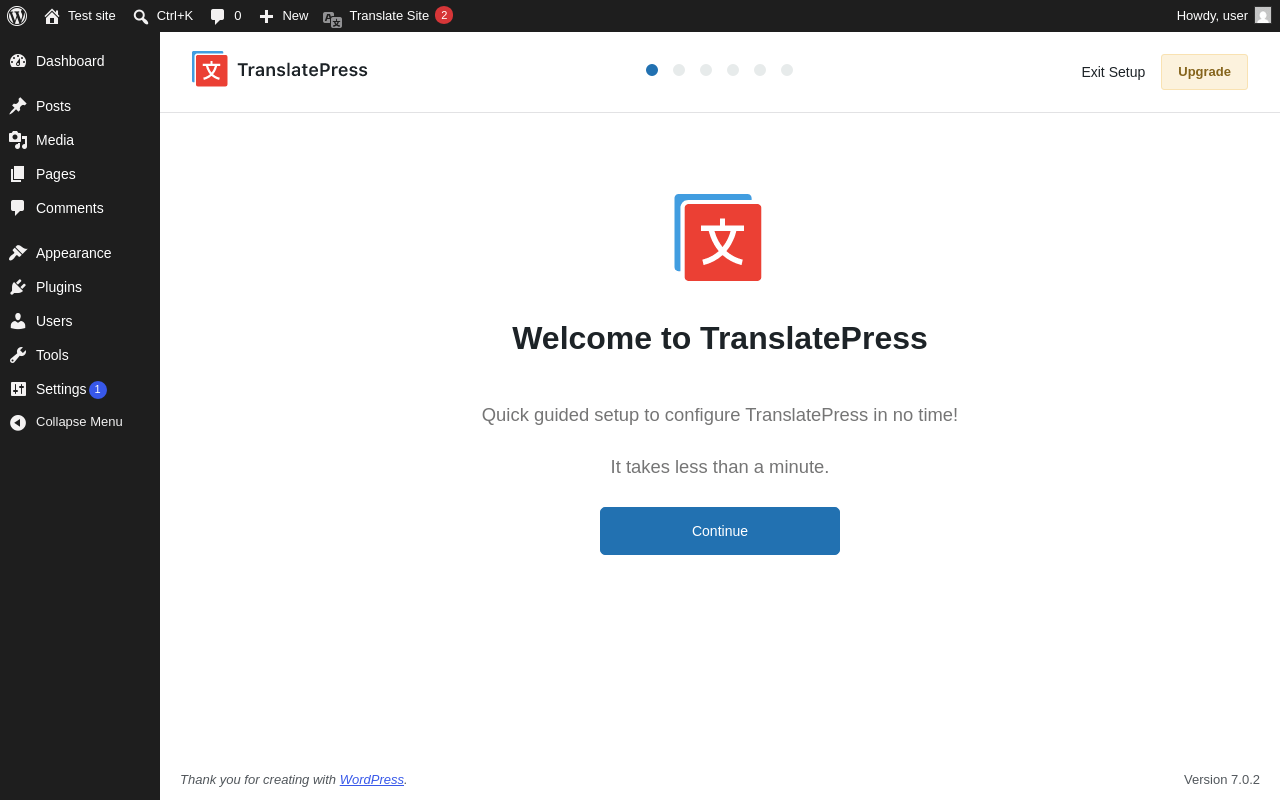Open the Dashboard gauge icon
The width and height of the screenshot is (1280, 800).
click(x=18, y=61)
